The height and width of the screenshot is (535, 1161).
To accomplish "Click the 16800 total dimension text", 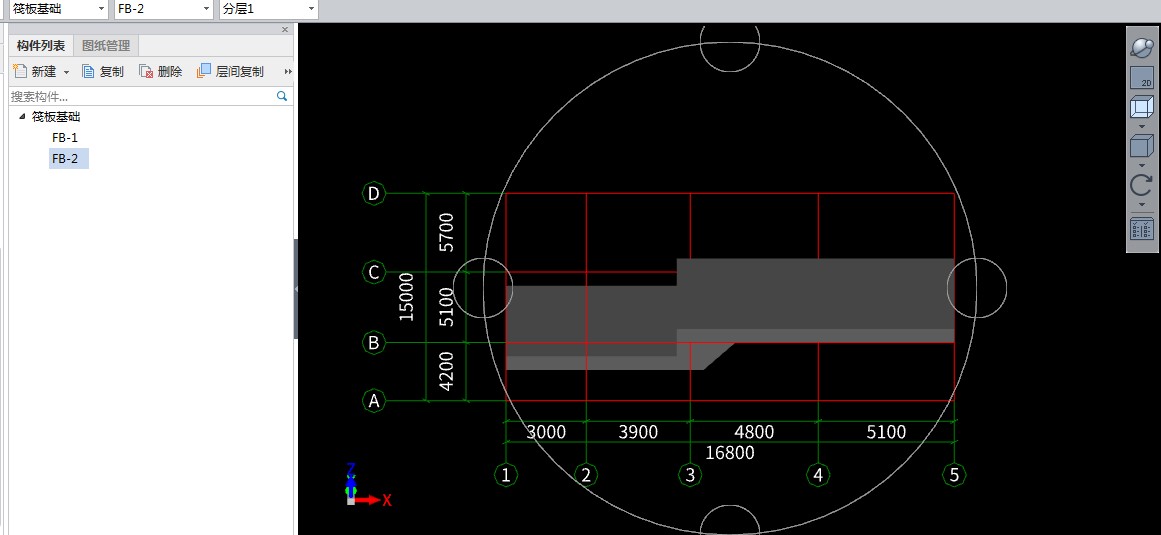I will coord(729,453).
